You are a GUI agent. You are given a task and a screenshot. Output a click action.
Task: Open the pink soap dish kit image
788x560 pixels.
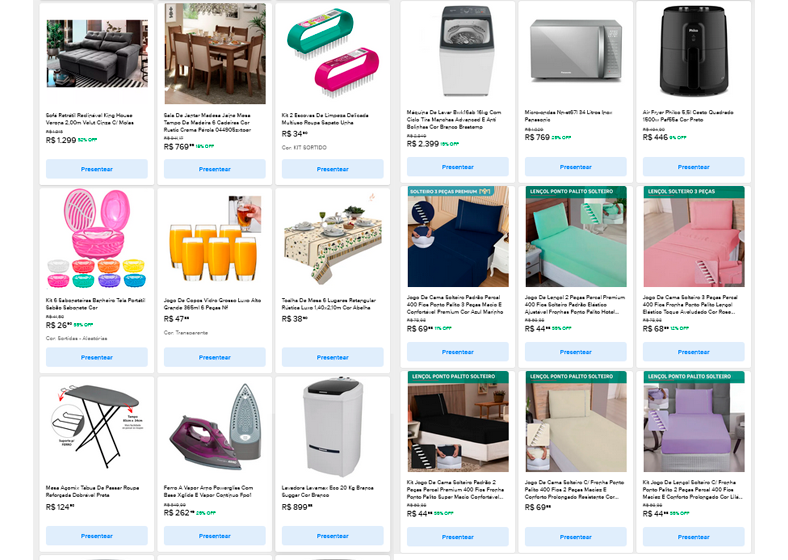click(96, 238)
